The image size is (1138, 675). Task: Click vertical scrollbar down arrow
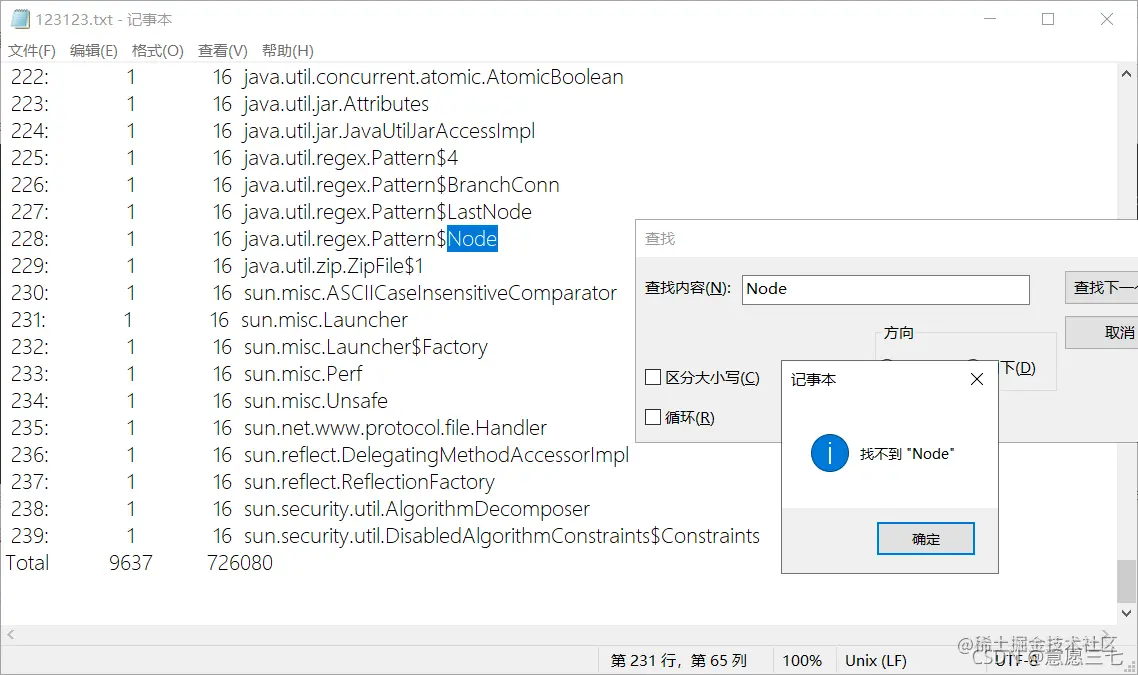(1126, 613)
